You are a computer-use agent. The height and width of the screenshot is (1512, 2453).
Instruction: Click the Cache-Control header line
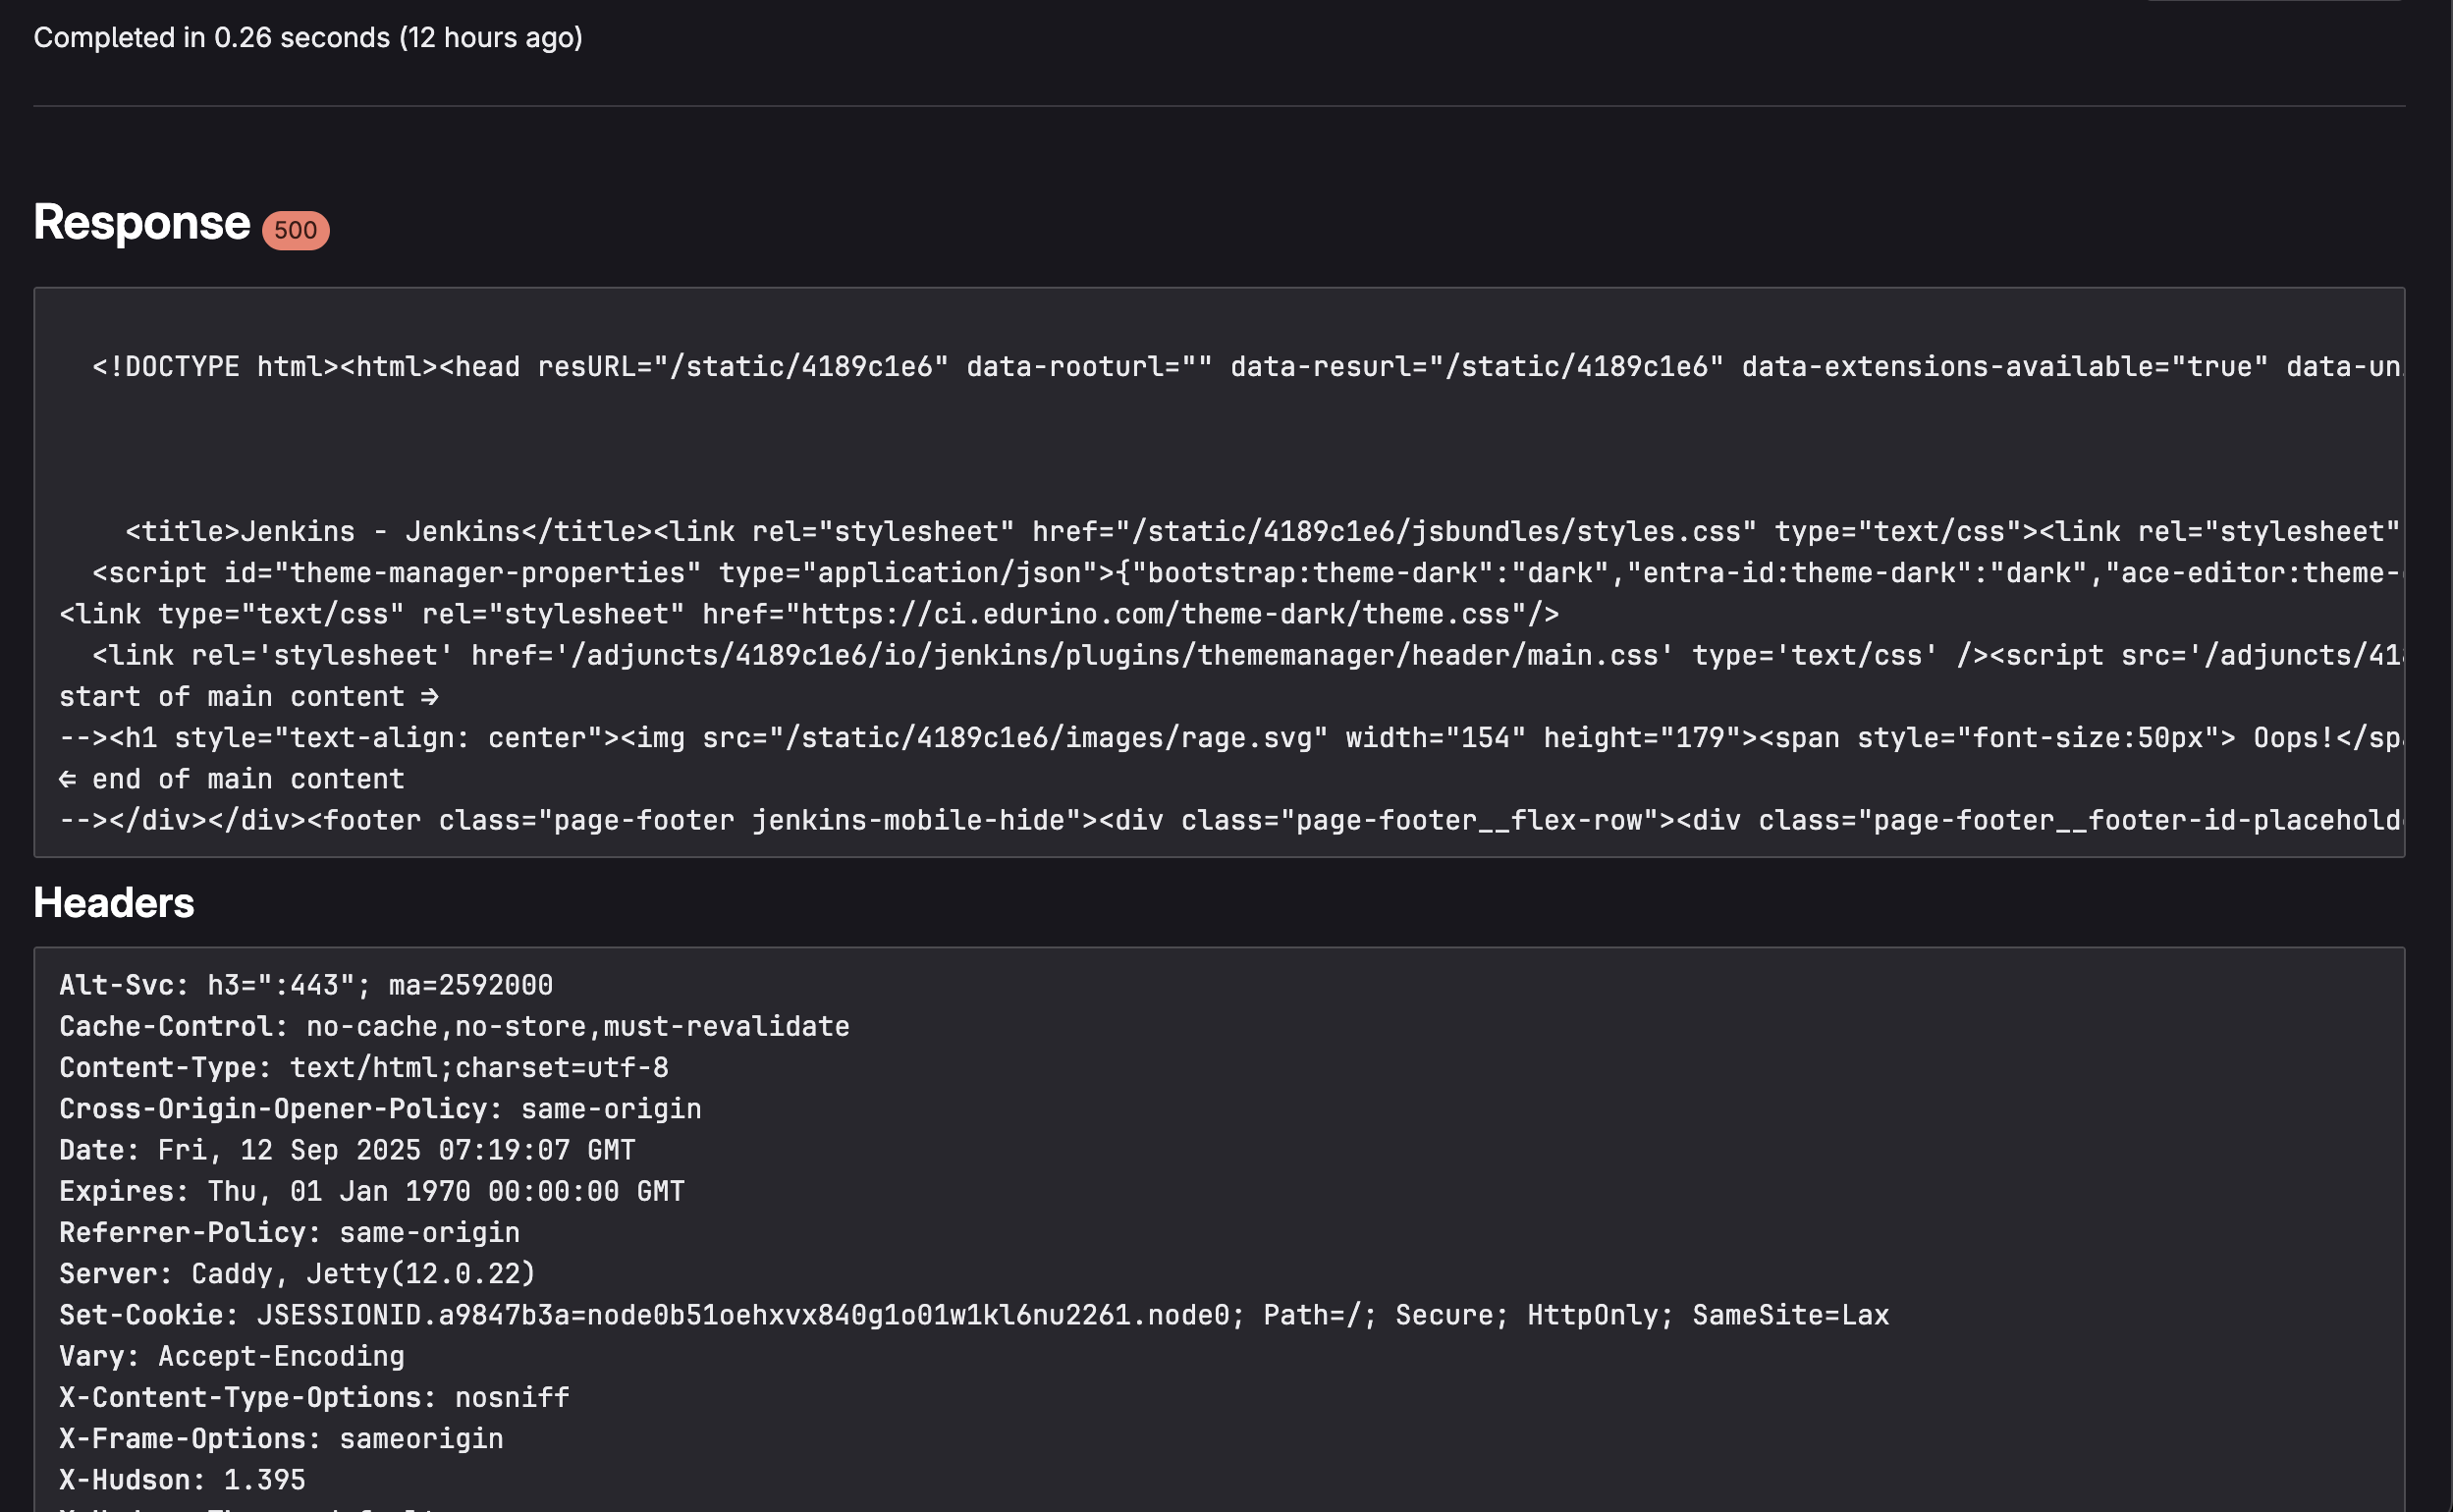pos(455,1026)
